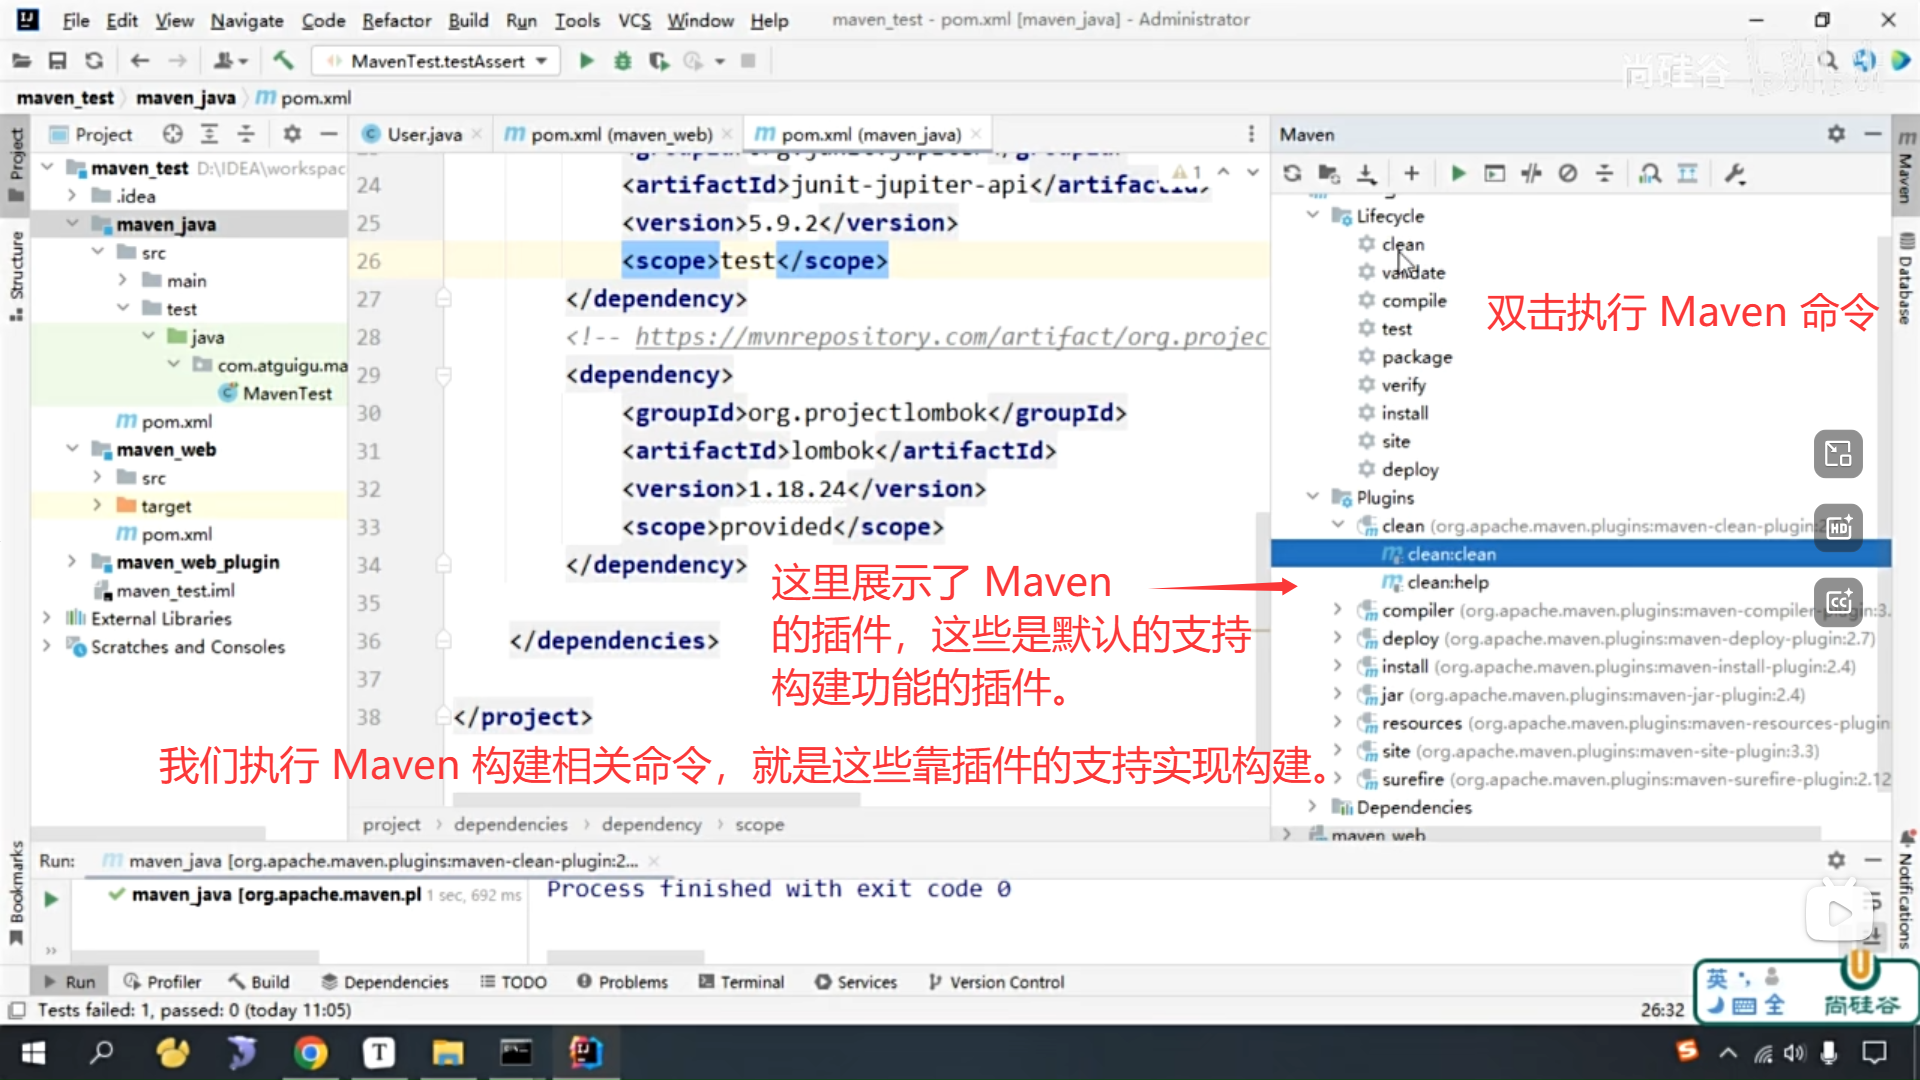Viewport: 1920px width, 1080px height.
Task: Toggle Show Dependencies diagram icon in Maven
Action: pyautogui.click(x=1687, y=174)
